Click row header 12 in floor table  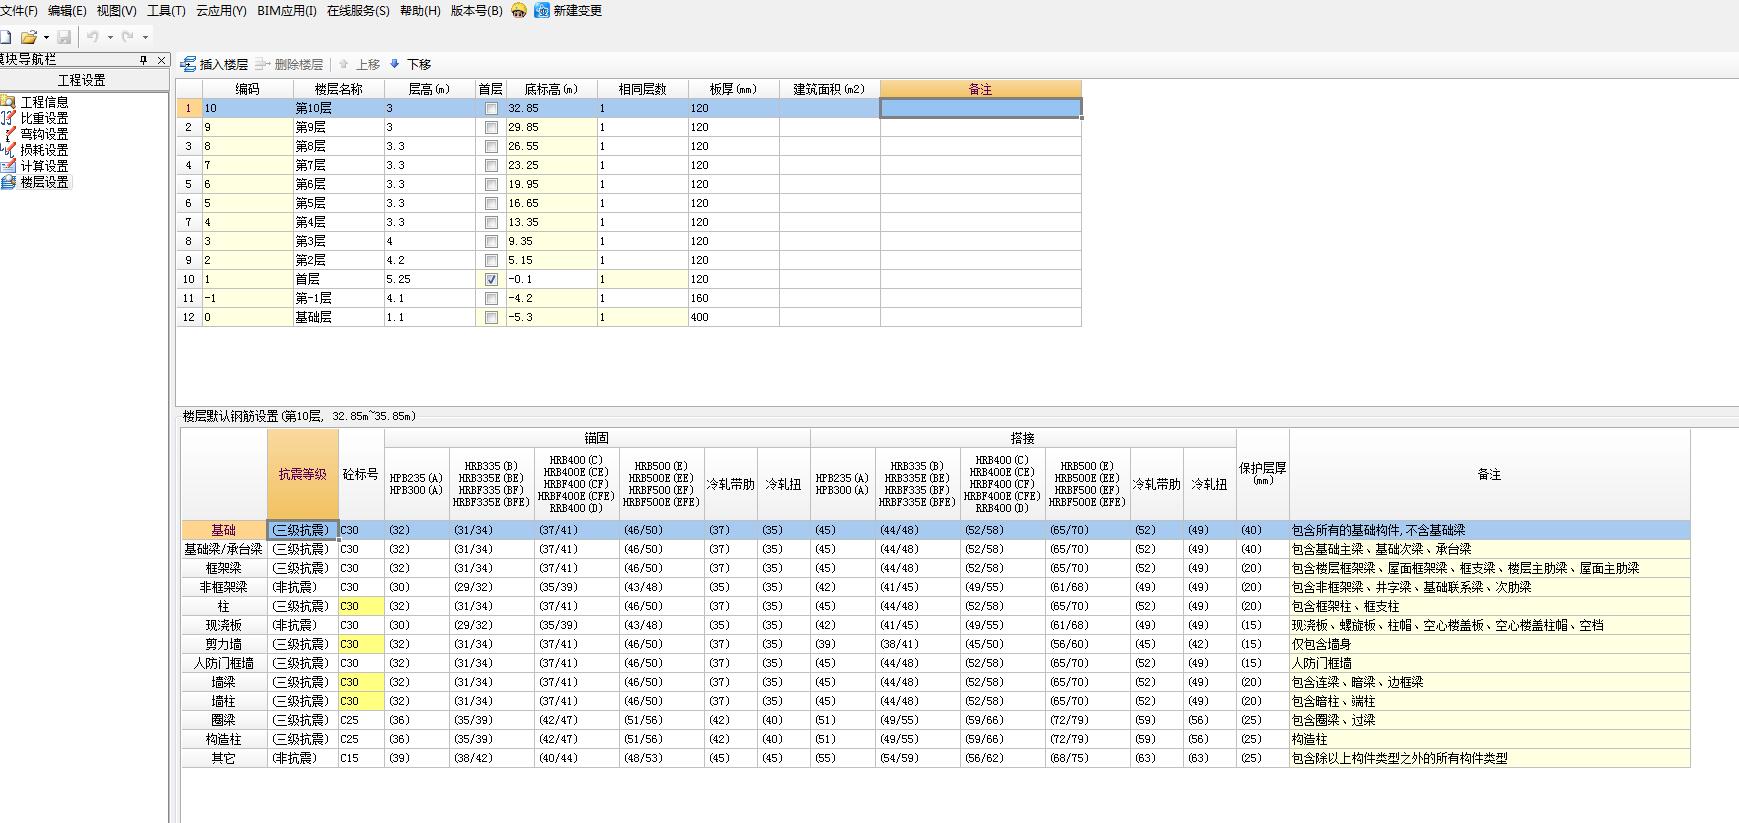(x=189, y=317)
